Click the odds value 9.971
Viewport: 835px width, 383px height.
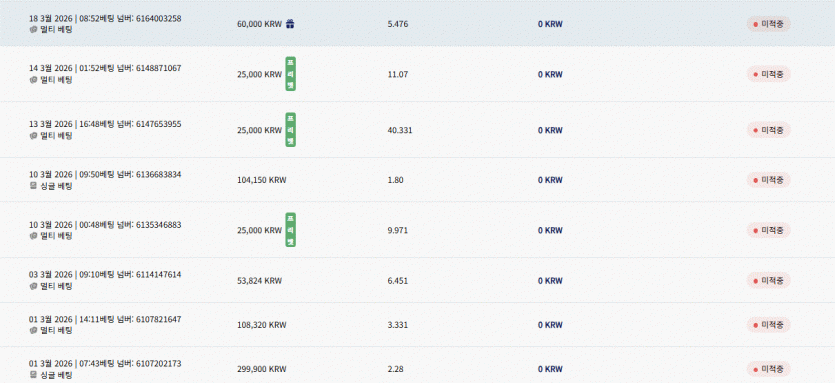point(398,230)
